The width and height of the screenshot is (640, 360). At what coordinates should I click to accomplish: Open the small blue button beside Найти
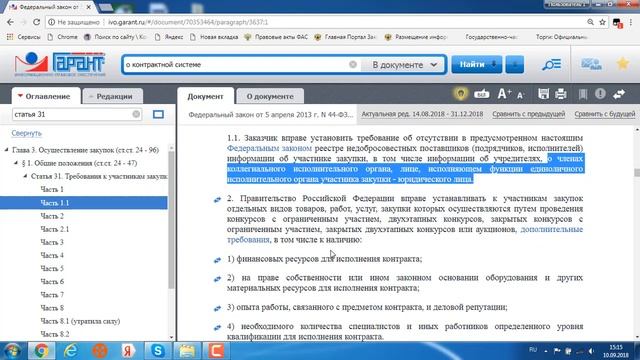pos(515,64)
